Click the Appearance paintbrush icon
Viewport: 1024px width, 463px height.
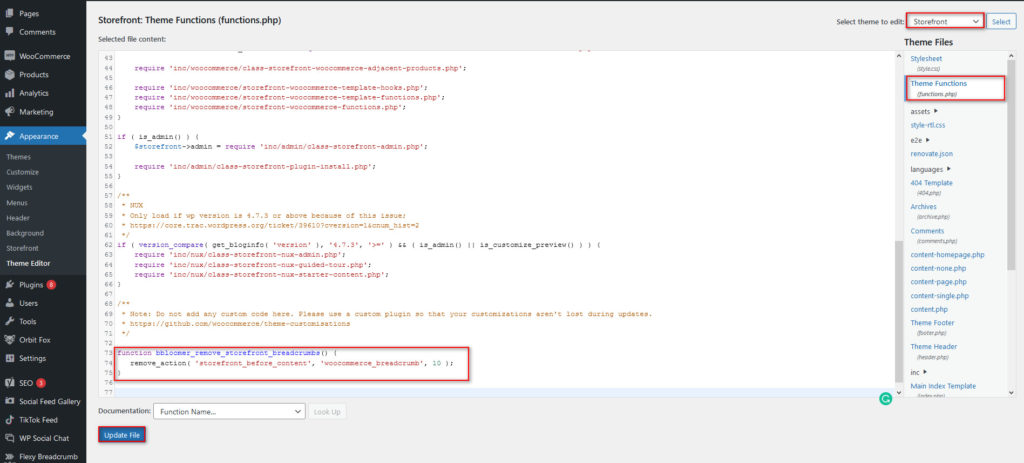tap(10, 136)
